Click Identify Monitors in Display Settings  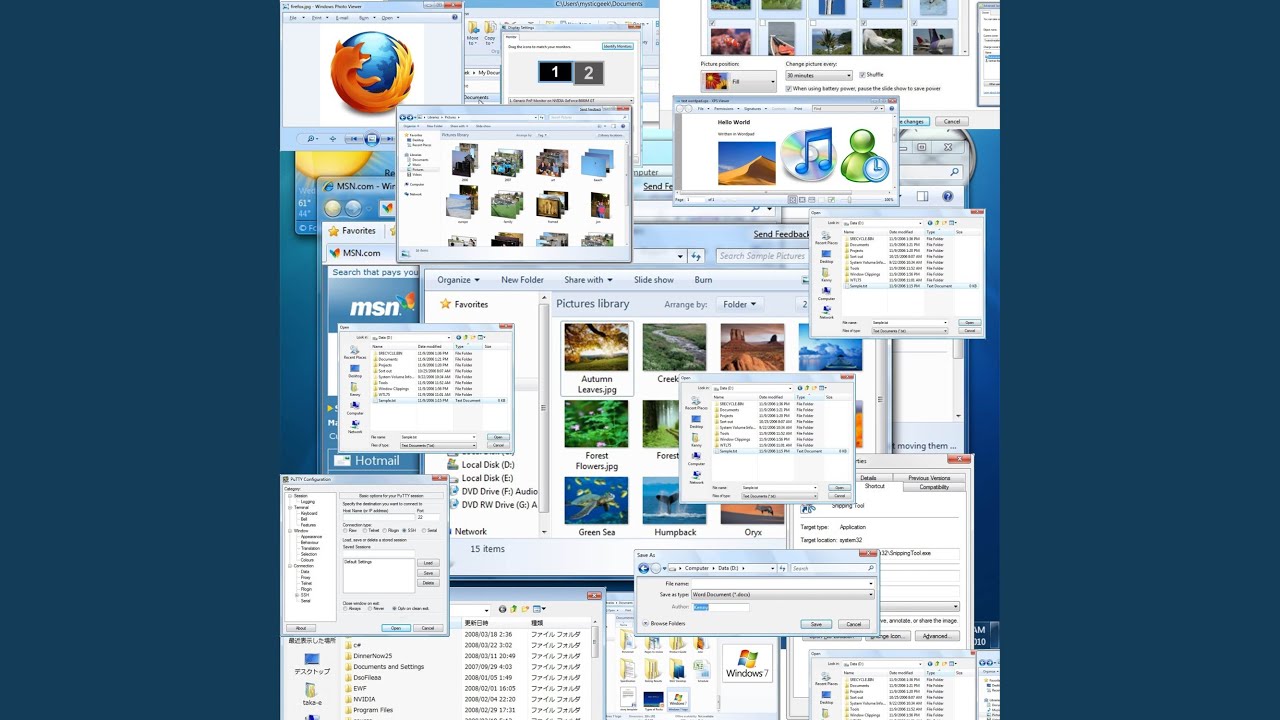pyautogui.click(x=617, y=46)
